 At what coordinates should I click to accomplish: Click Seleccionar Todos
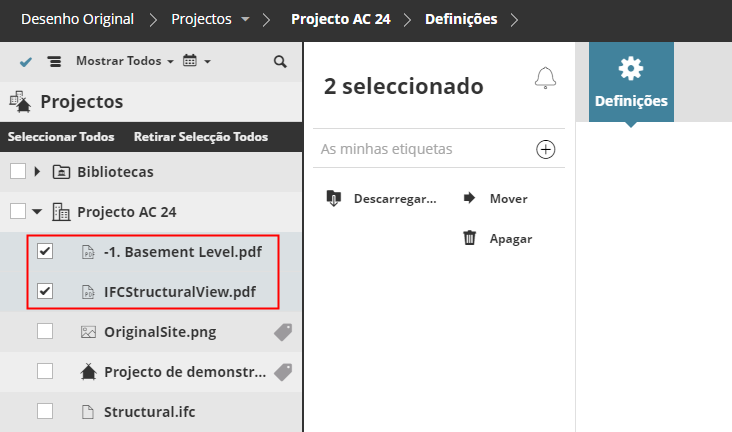click(61, 137)
